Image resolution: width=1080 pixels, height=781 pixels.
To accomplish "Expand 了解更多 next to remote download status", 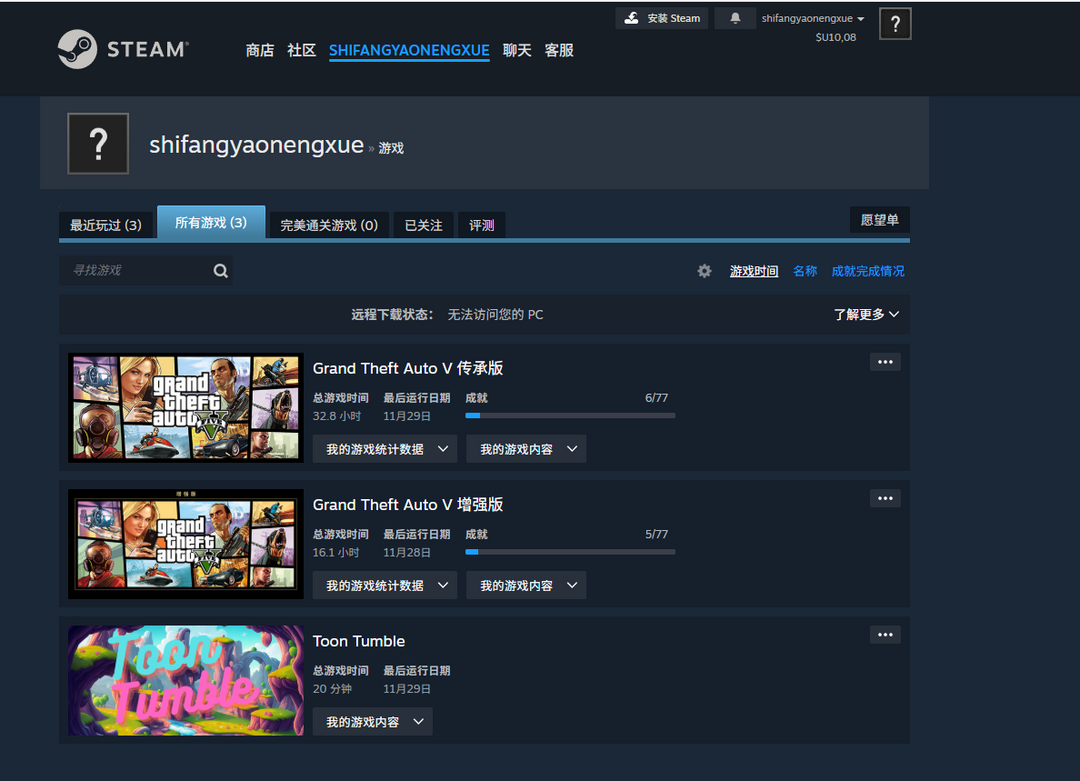I will tap(866, 314).
